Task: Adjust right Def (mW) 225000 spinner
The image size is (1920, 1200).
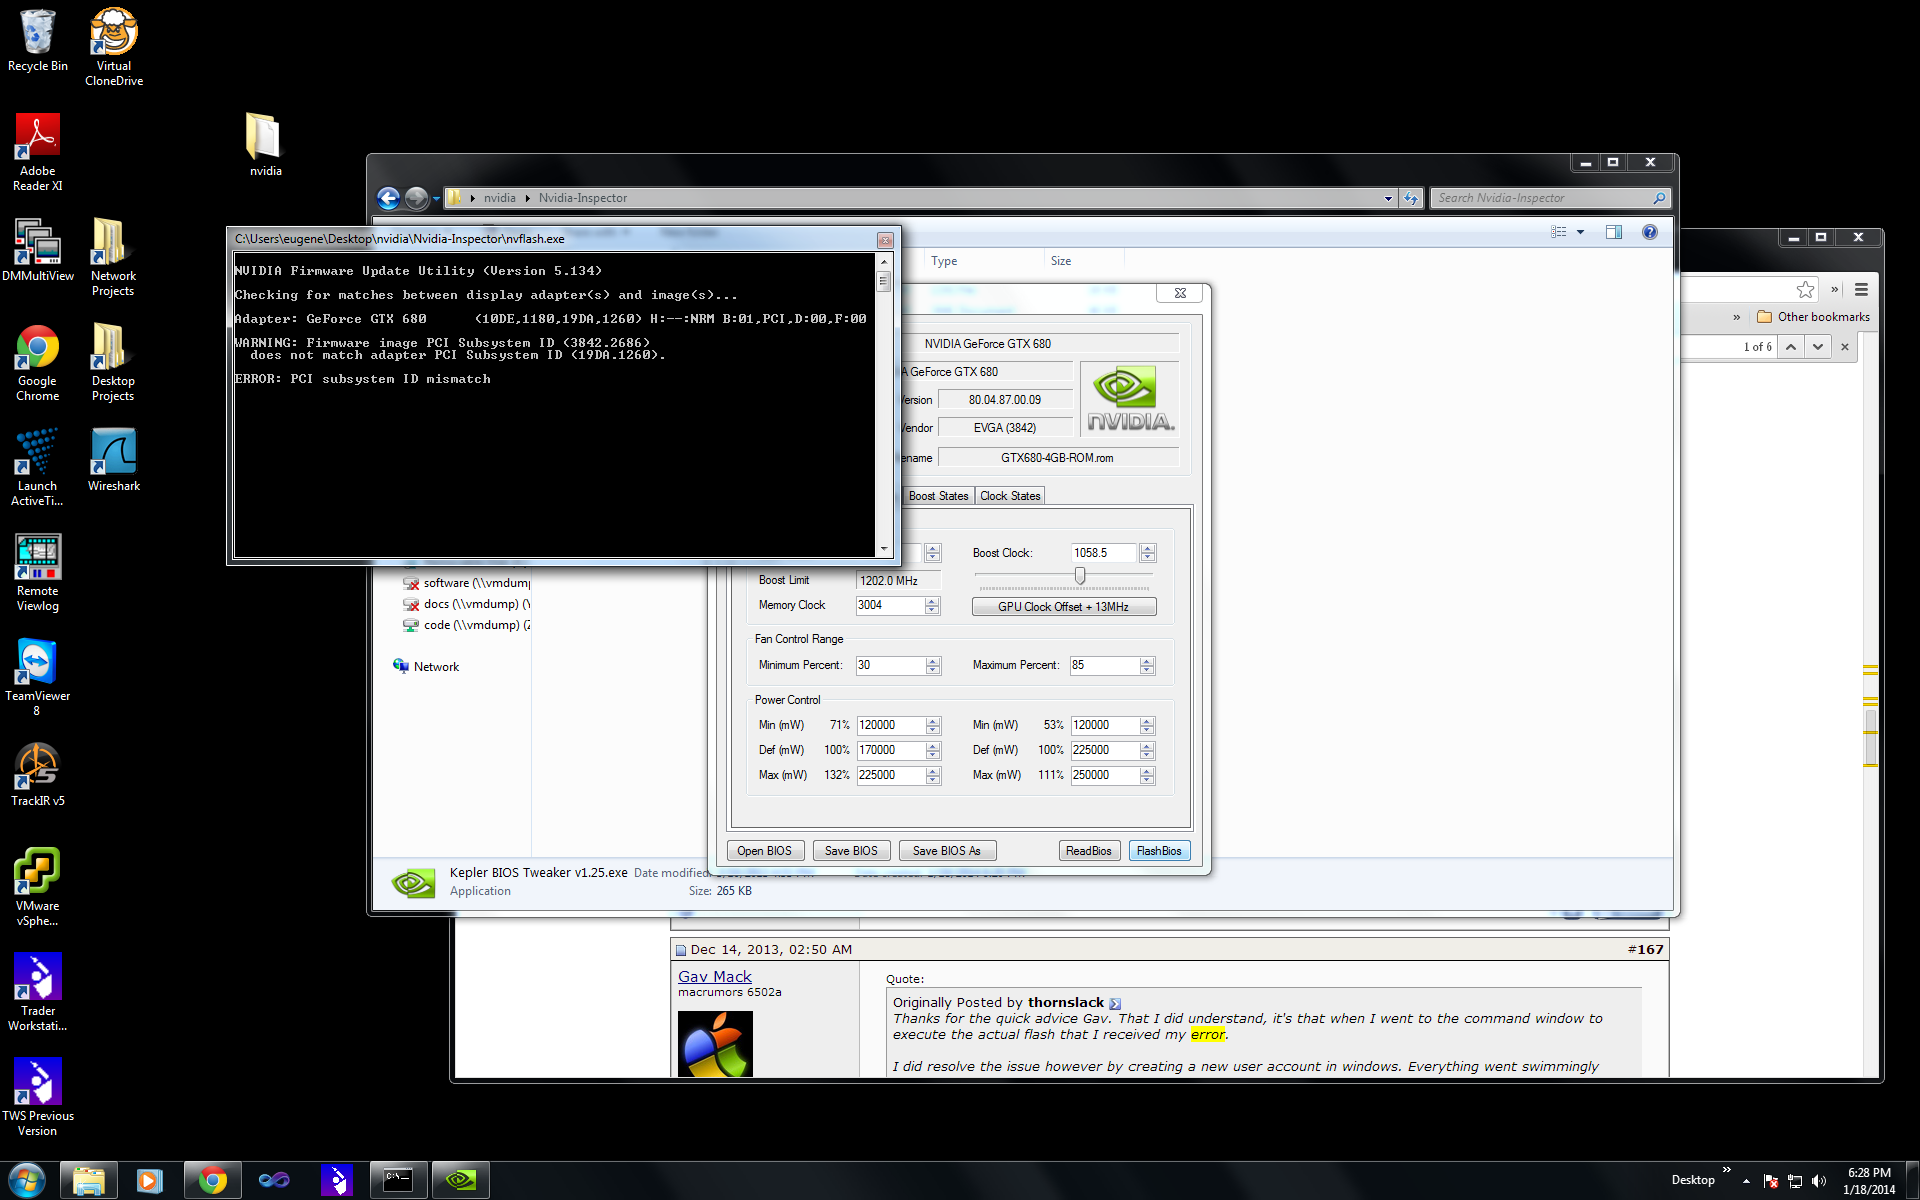Action: (1148, 750)
